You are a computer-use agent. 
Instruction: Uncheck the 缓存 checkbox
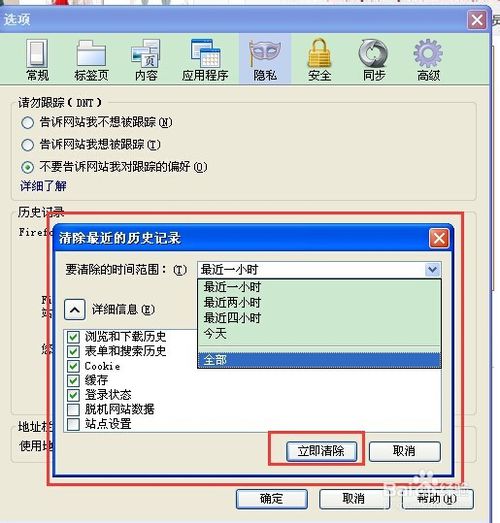73,381
